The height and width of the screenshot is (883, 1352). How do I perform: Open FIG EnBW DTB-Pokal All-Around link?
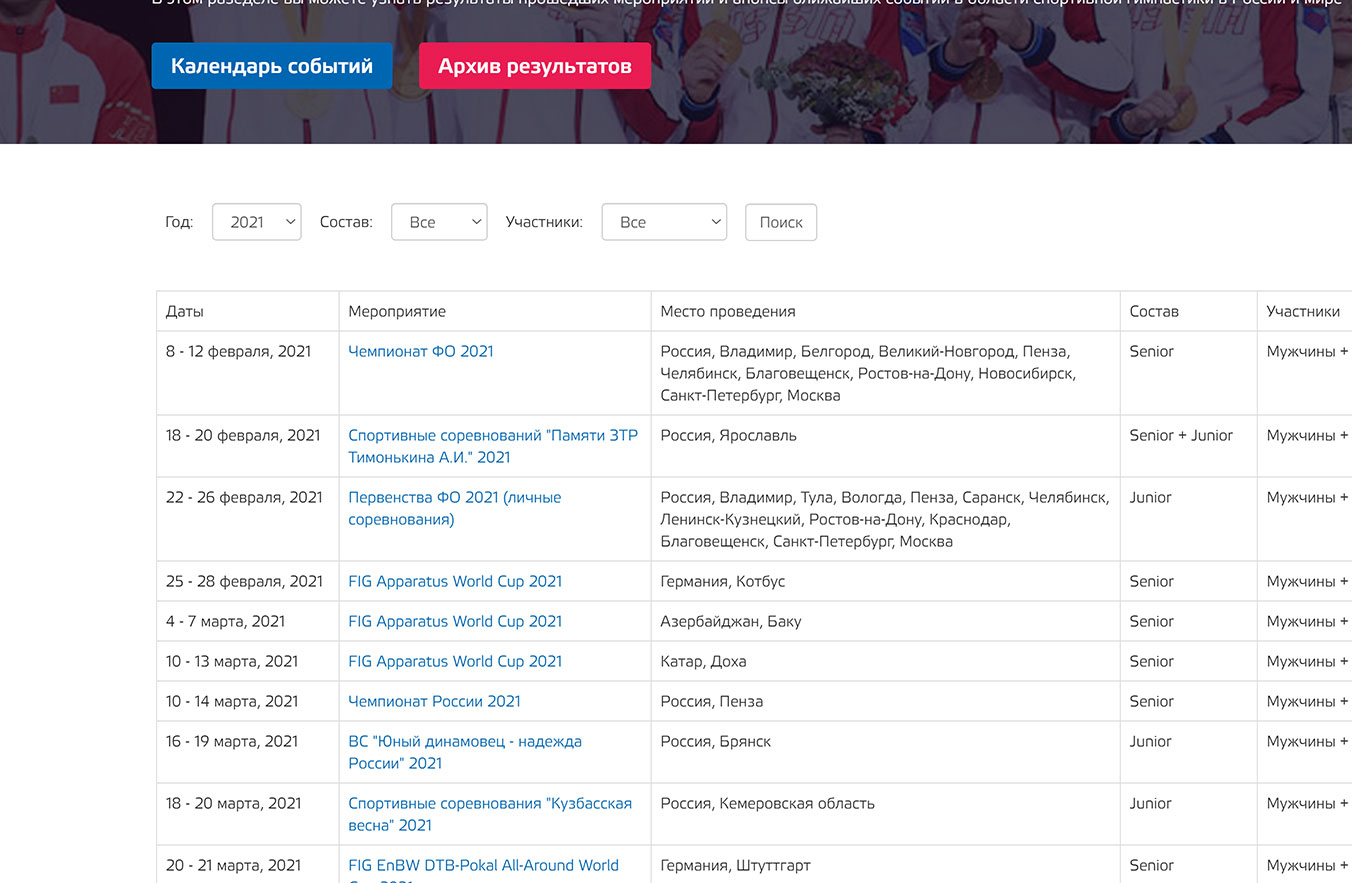pyautogui.click(x=483, y=865)
